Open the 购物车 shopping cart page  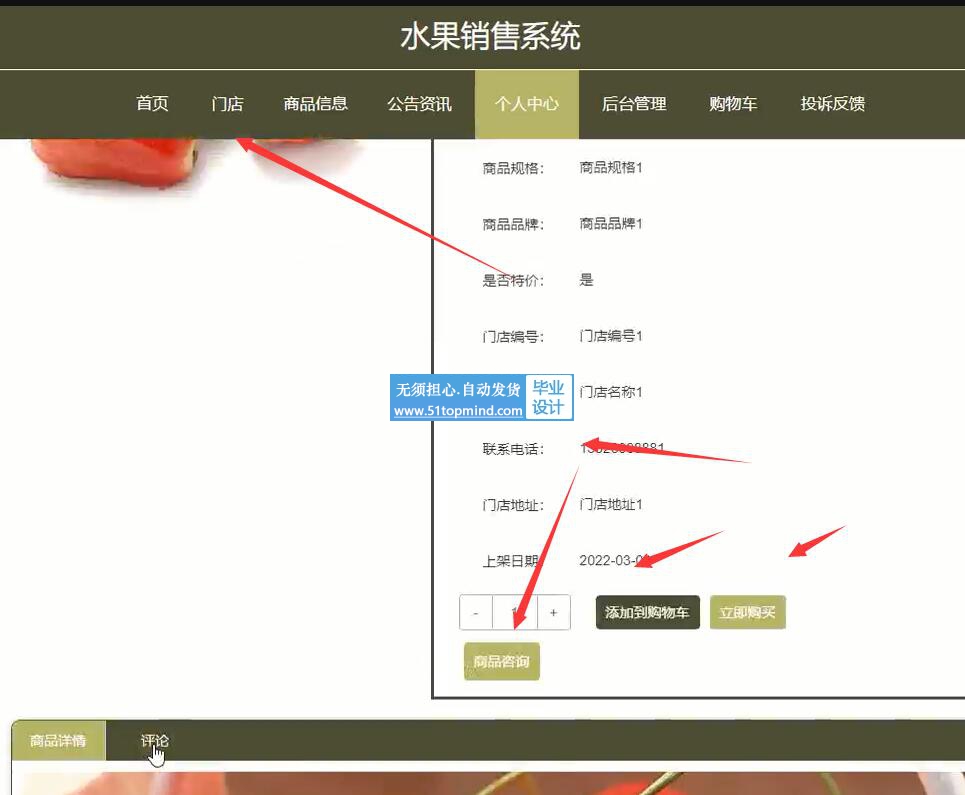(733, 103)
